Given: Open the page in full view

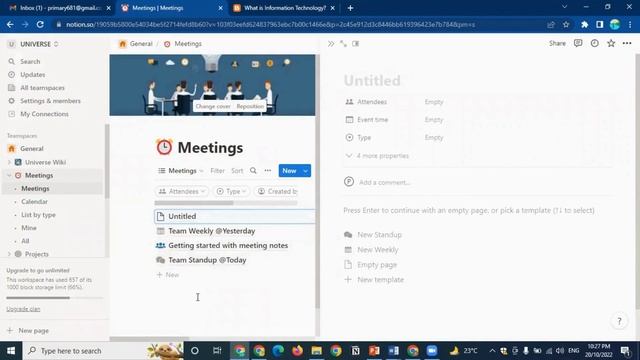Looking at the screenshot, I should coord(343,44).
